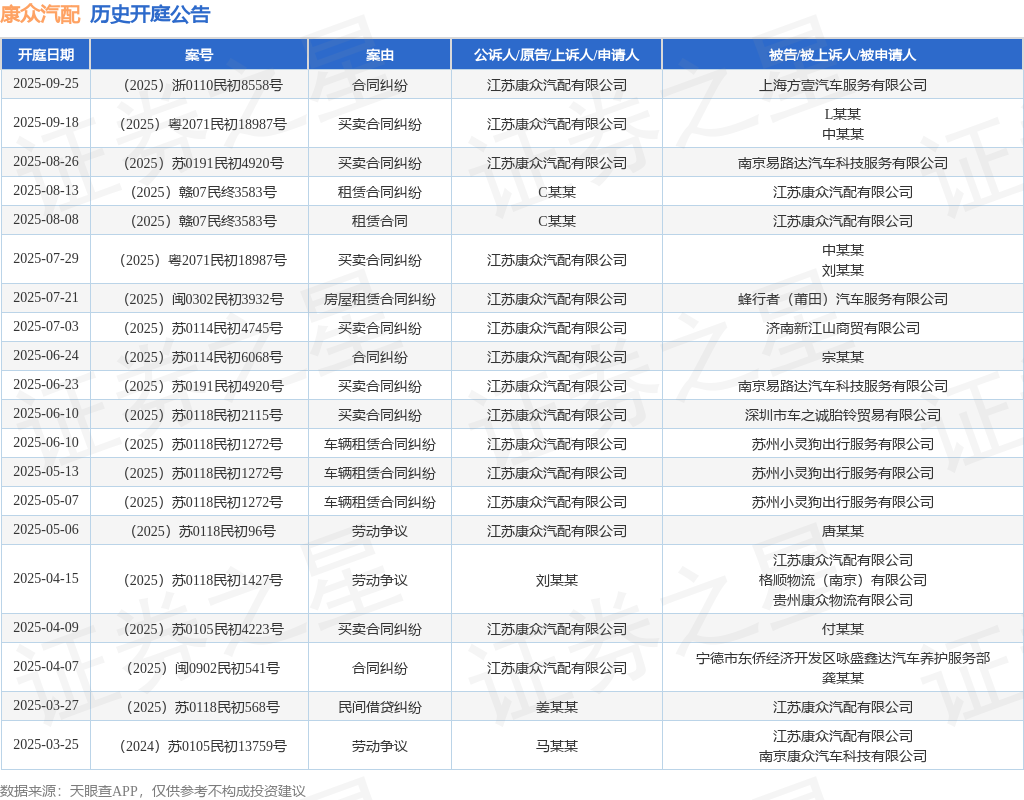Screen dimensions: 1024x800
Task: Select the date cell 2025-05-13
Action: pos(46,472)
